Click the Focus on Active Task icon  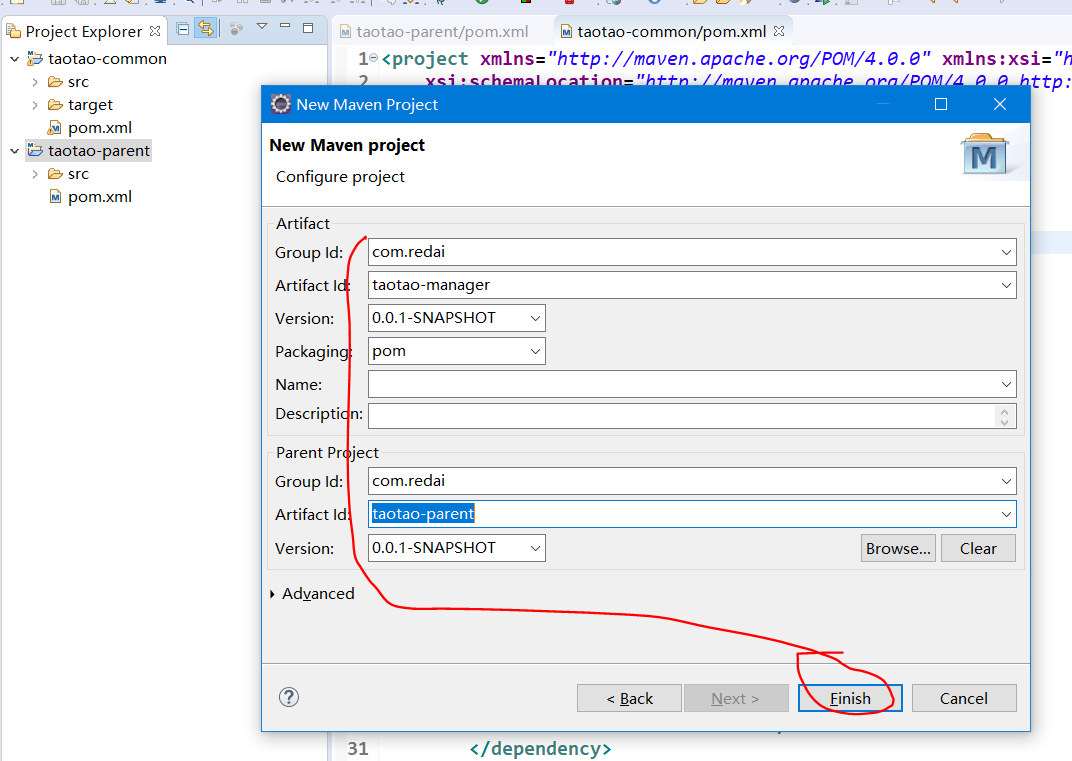point(236,29)
